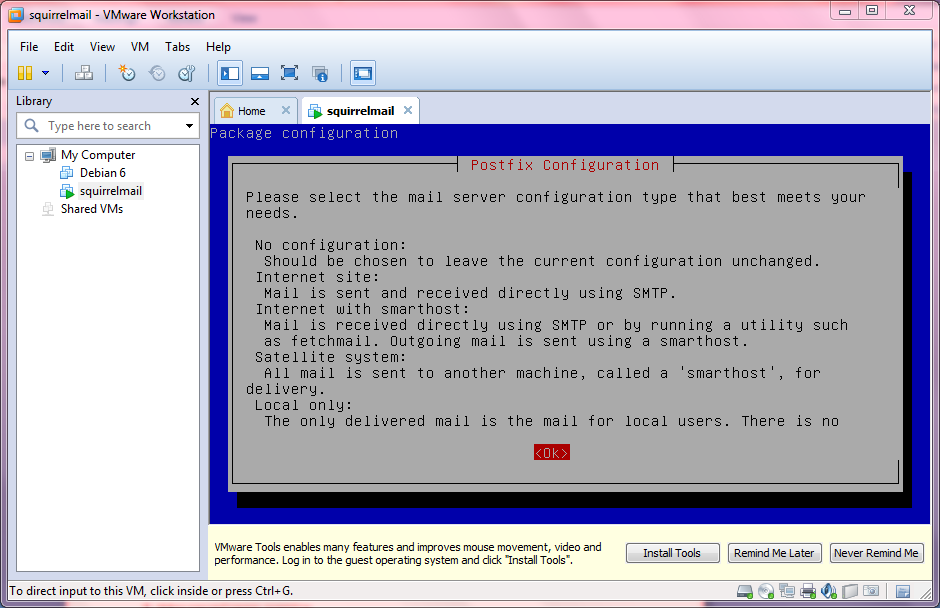Open the View menu
This screenshot has height=608, width=940.
[103, 47]
